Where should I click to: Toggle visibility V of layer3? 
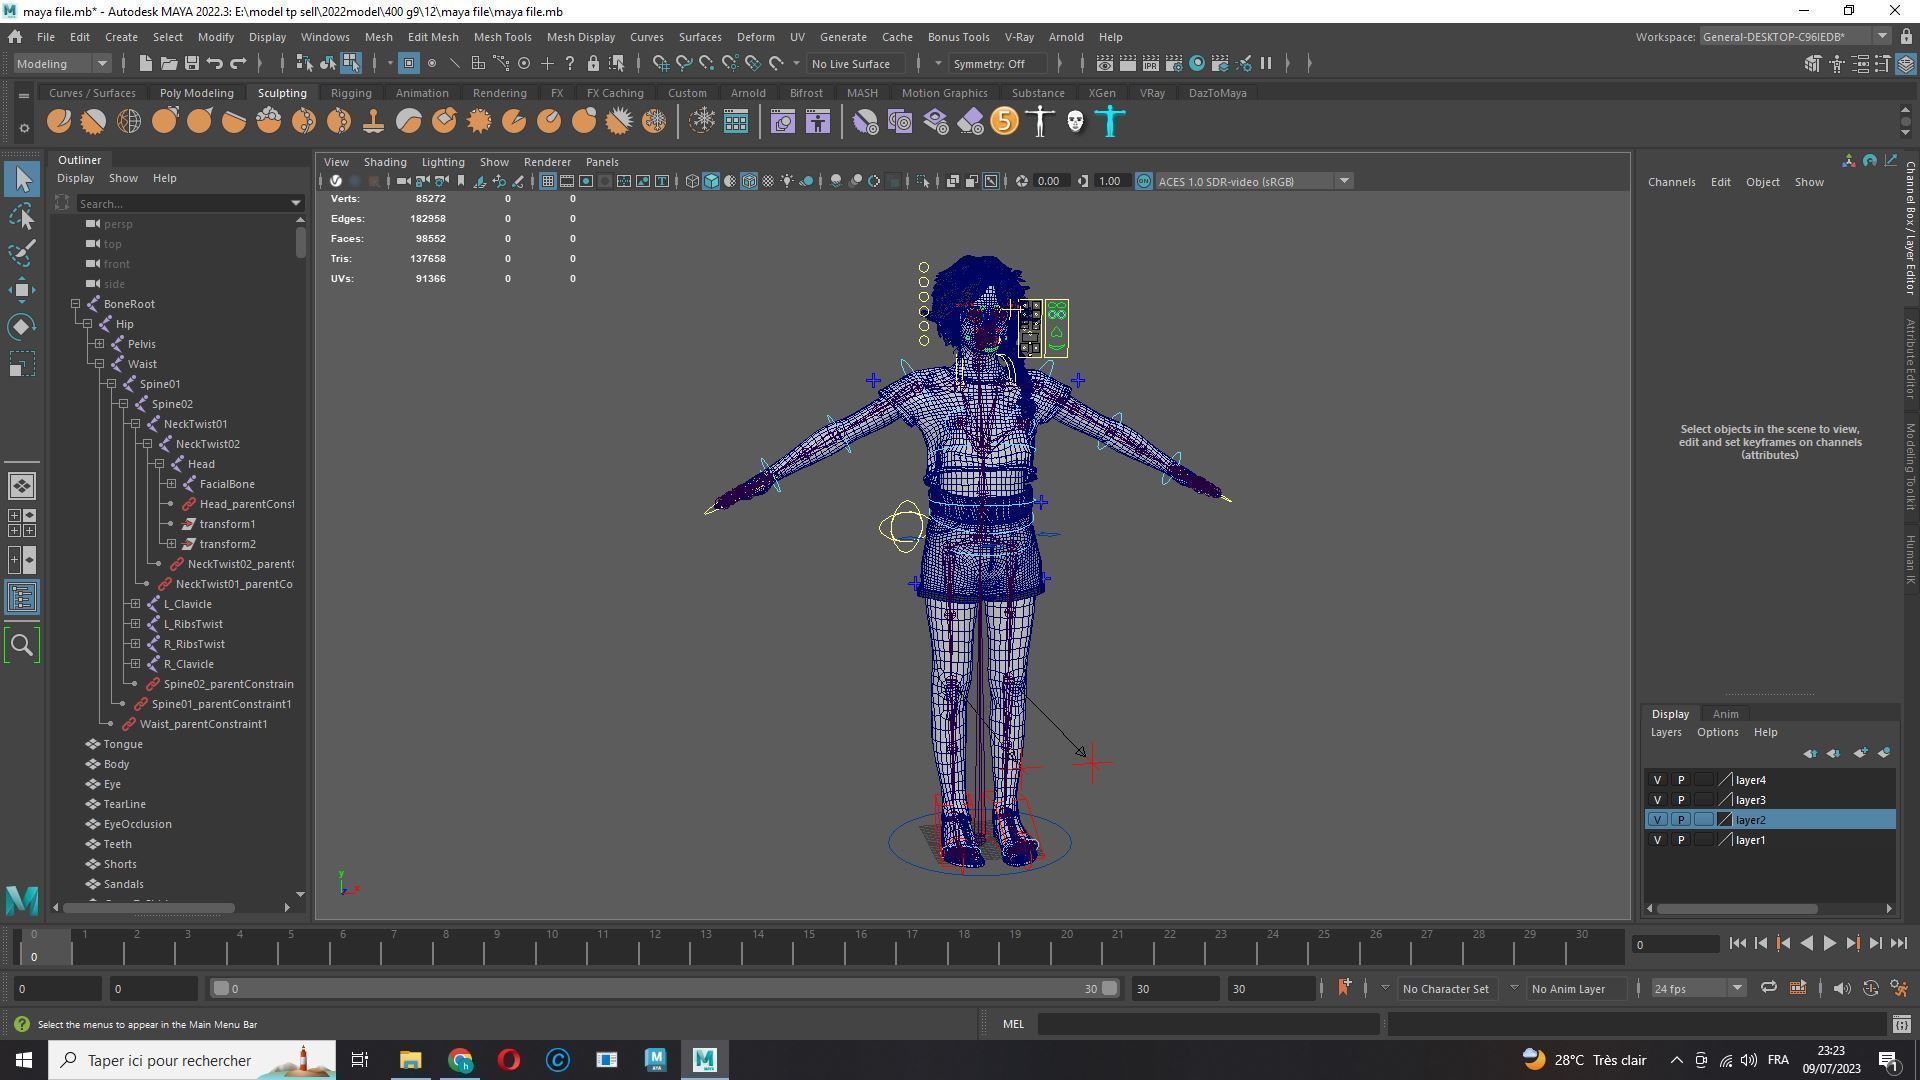point(1657,800)
